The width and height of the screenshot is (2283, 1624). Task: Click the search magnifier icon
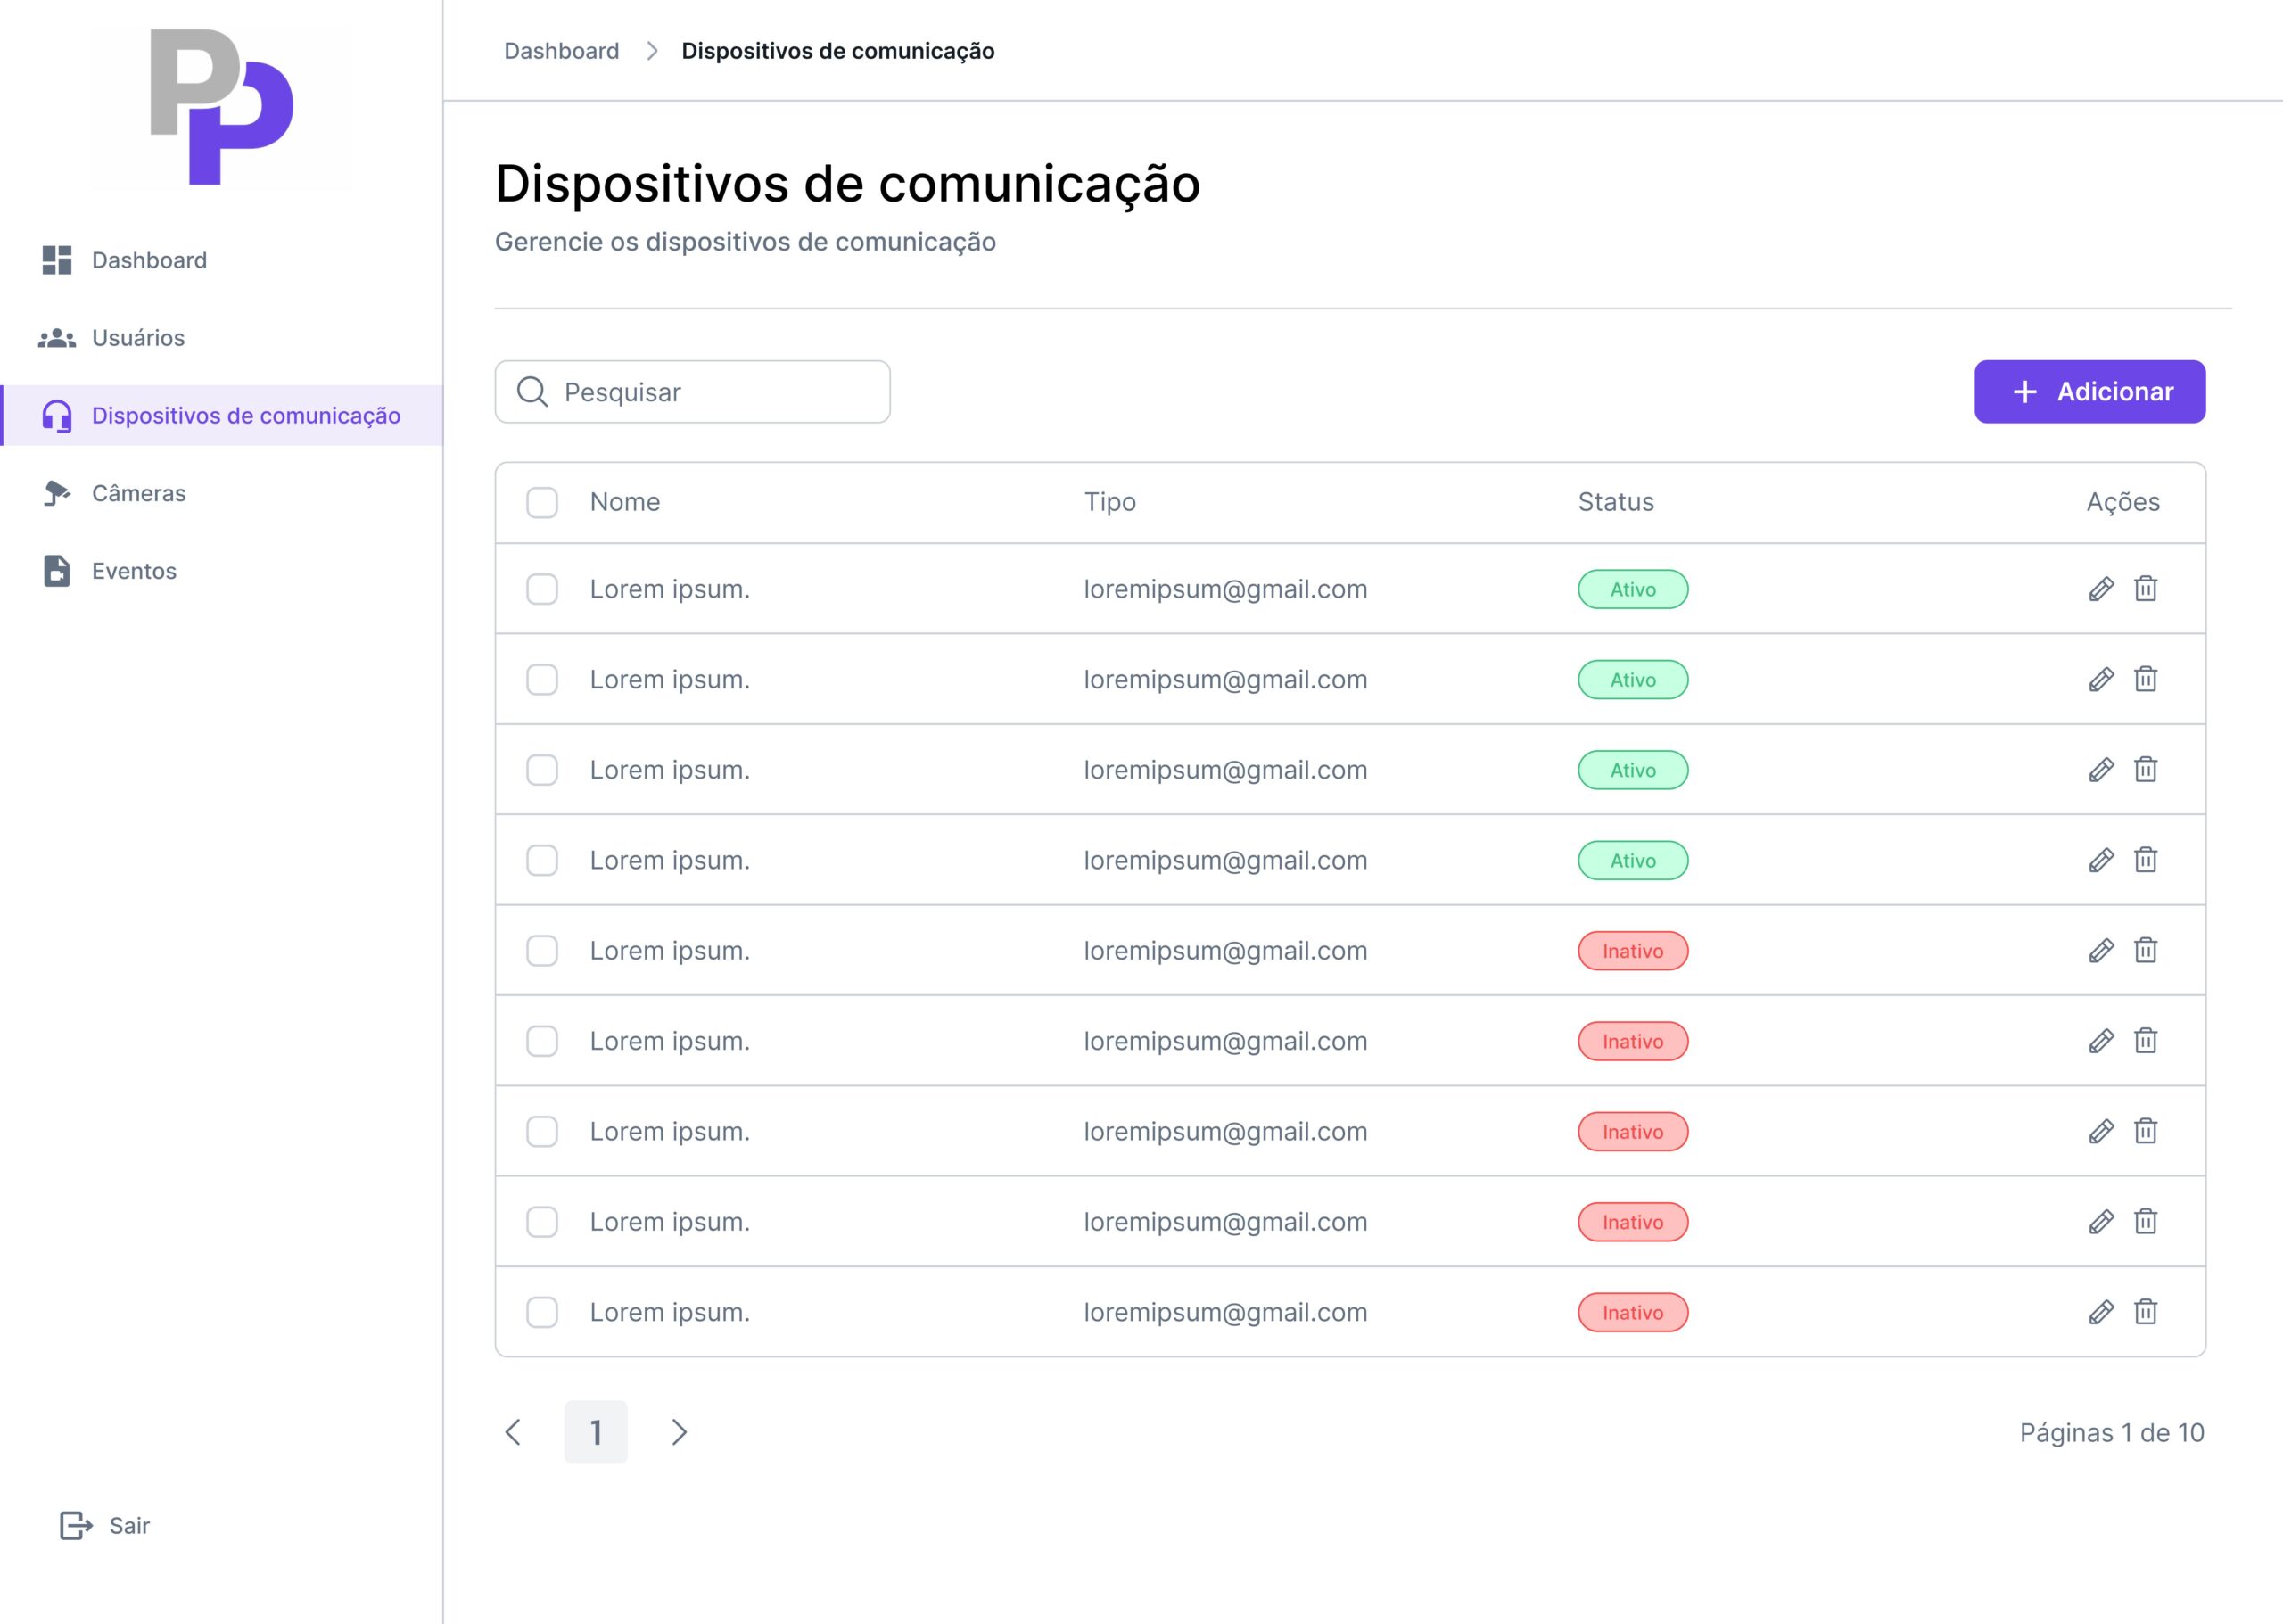pyautogui.click(x=532, y=392)
